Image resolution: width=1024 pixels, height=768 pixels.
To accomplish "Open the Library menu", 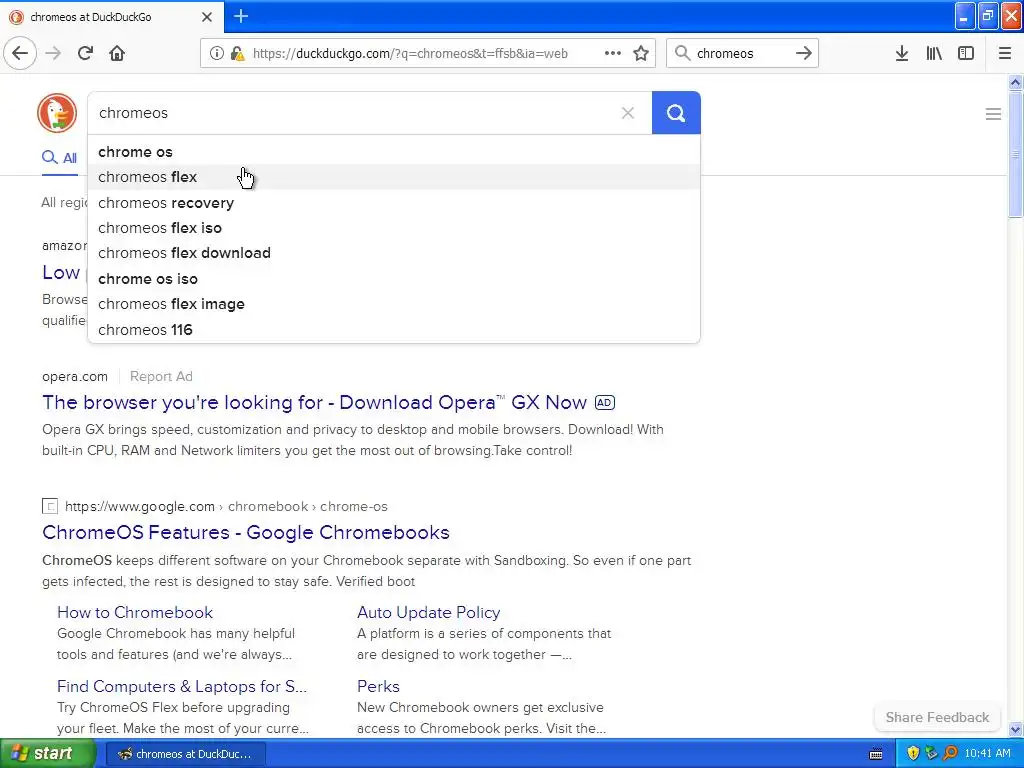I will (x=934, y=53).
